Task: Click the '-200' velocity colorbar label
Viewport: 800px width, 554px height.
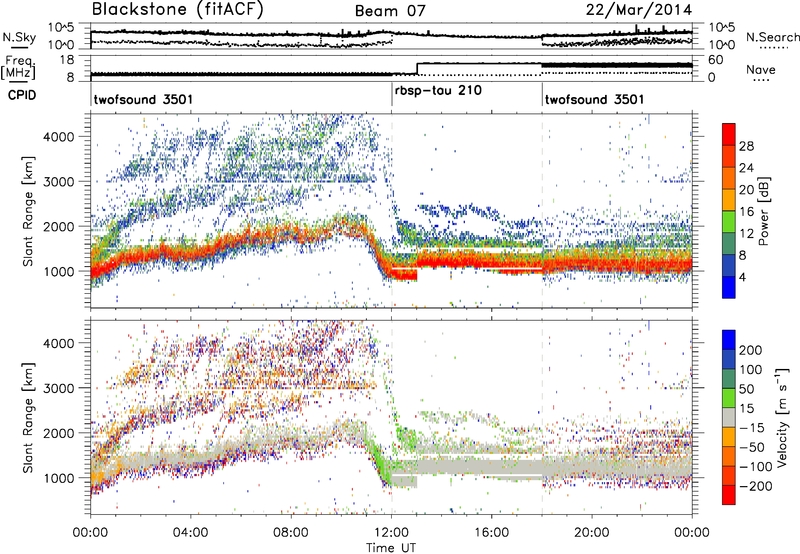Action: pyautogui.click(x=756, y=486)
